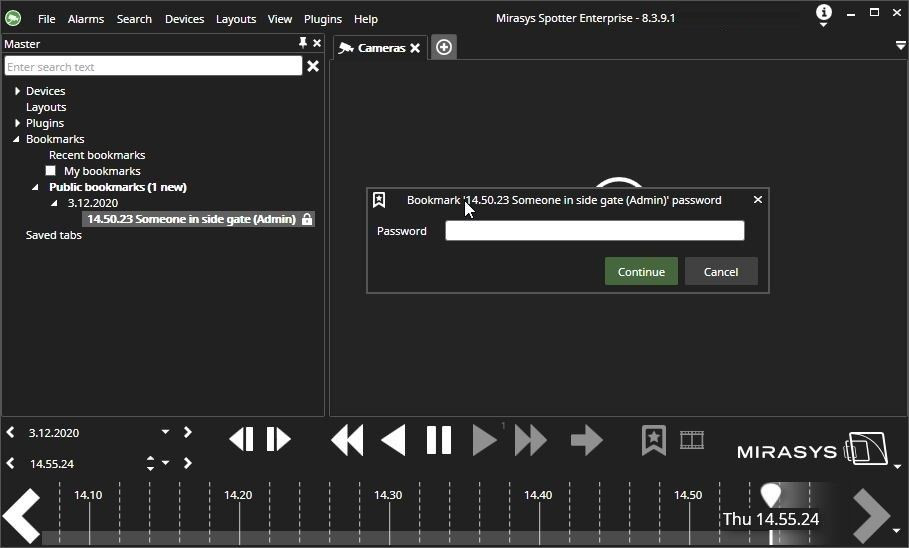Toggle the My bookmarks checkbox
This screenshot has width=909, height=548.
pos(50,170)
